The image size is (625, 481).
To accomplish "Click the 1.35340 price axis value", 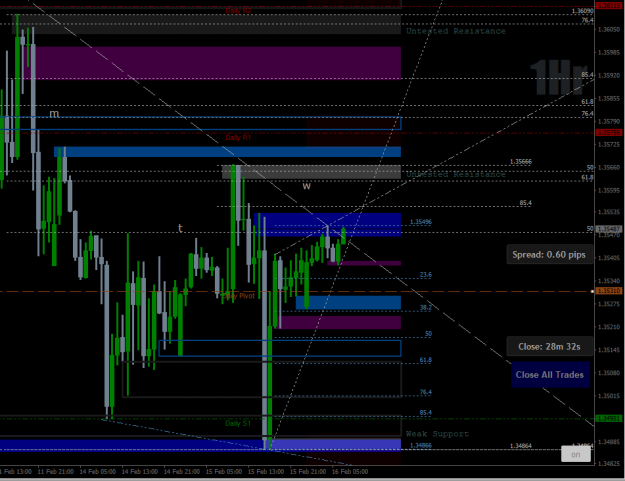I will tap(609, 281).
